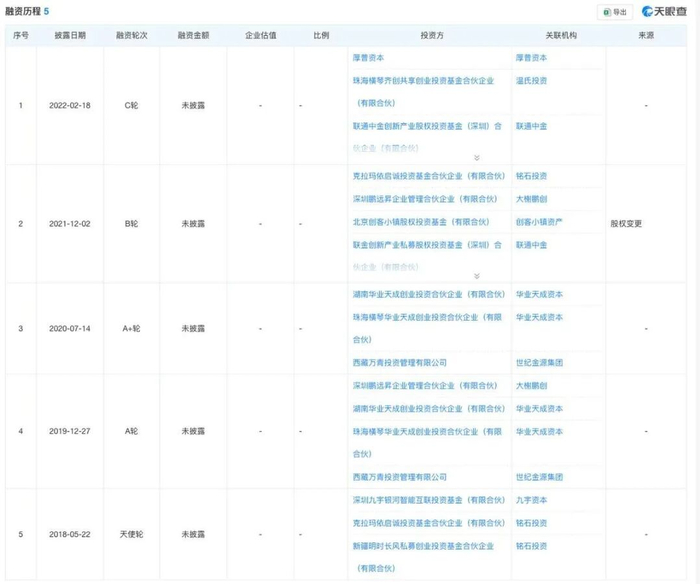The image size is (700, 584).
Task: Open 珠海横琴华业天成创业投资合伙企业 in the A+轮 row
Action: [427, 328]
